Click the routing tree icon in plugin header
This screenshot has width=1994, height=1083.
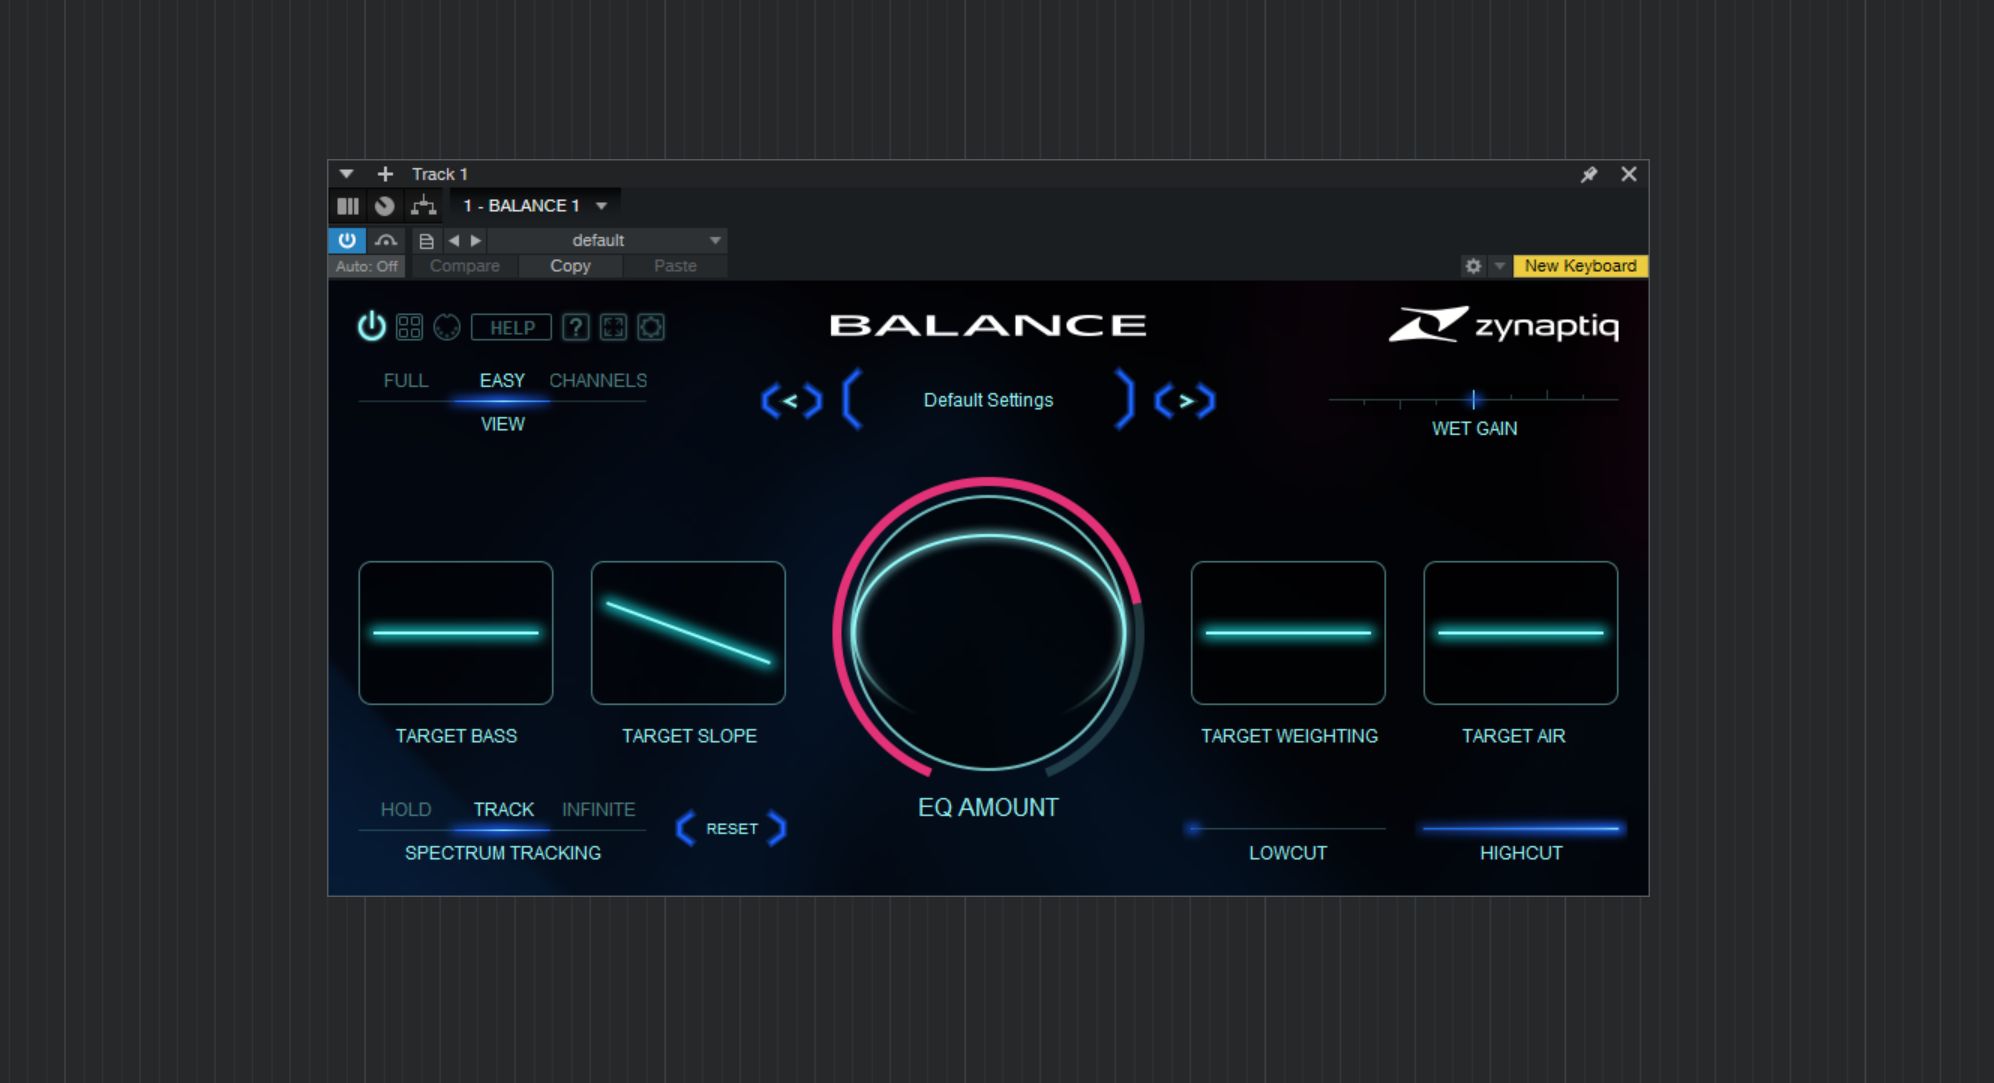[422, 205]
